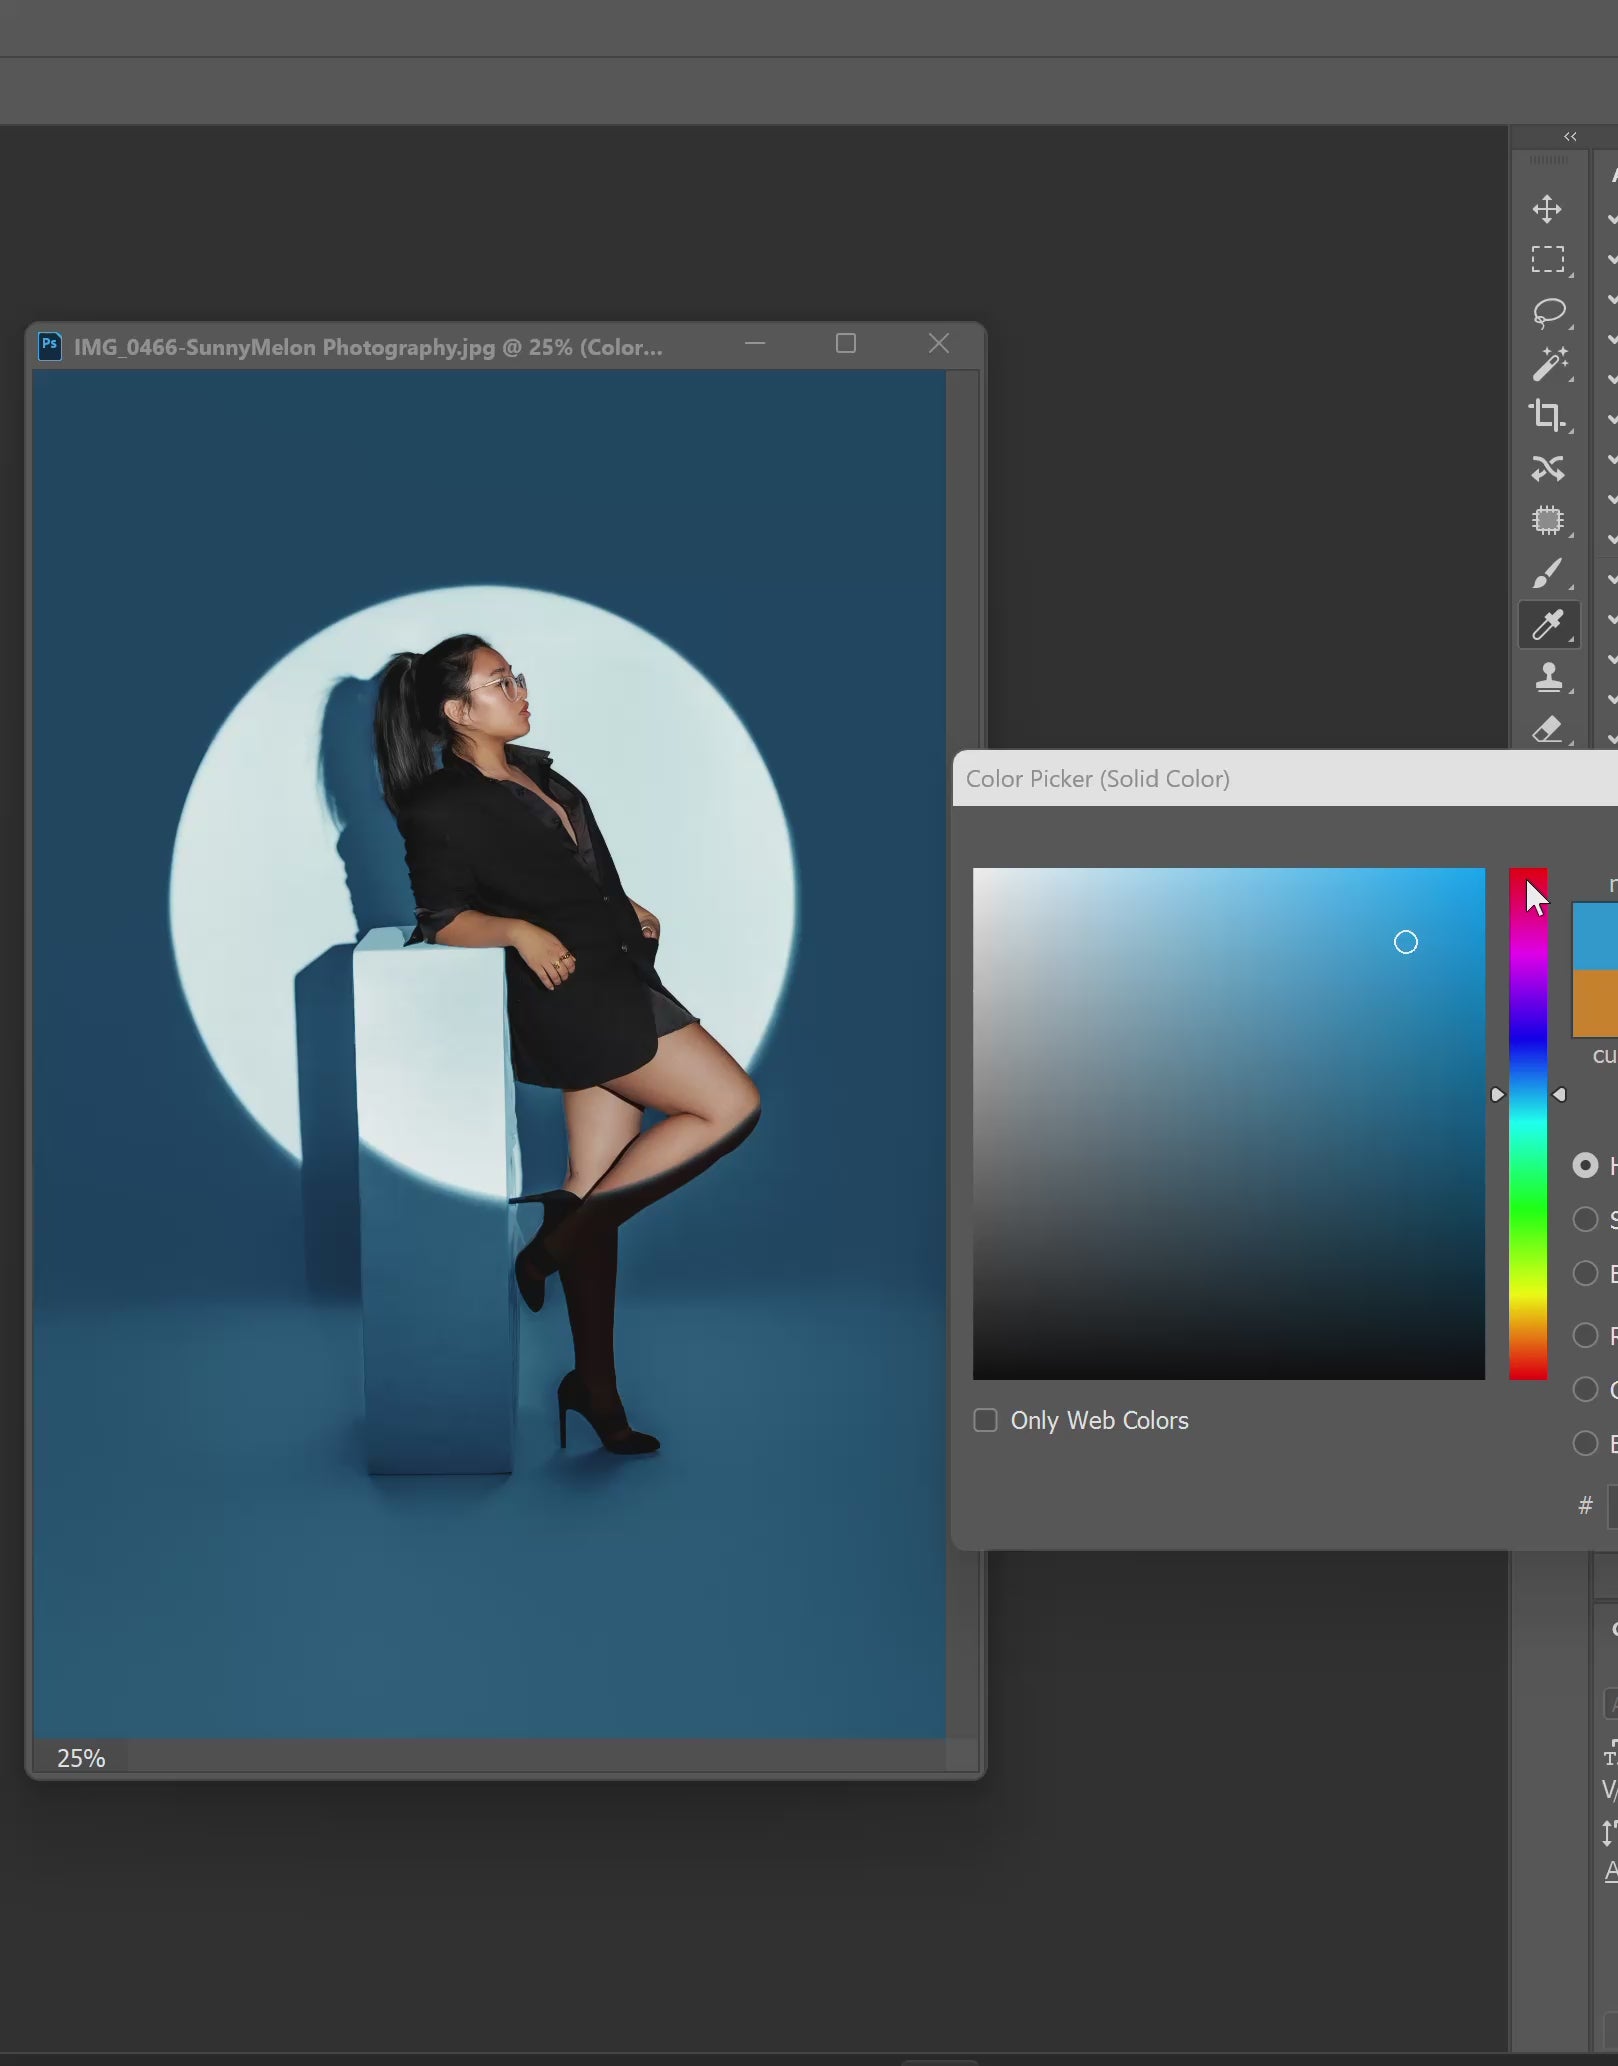Image resolution: width=1618 pixels, height=2066 pixels.
Task: Select the Brush tool
Action: tap(1547, 574)
